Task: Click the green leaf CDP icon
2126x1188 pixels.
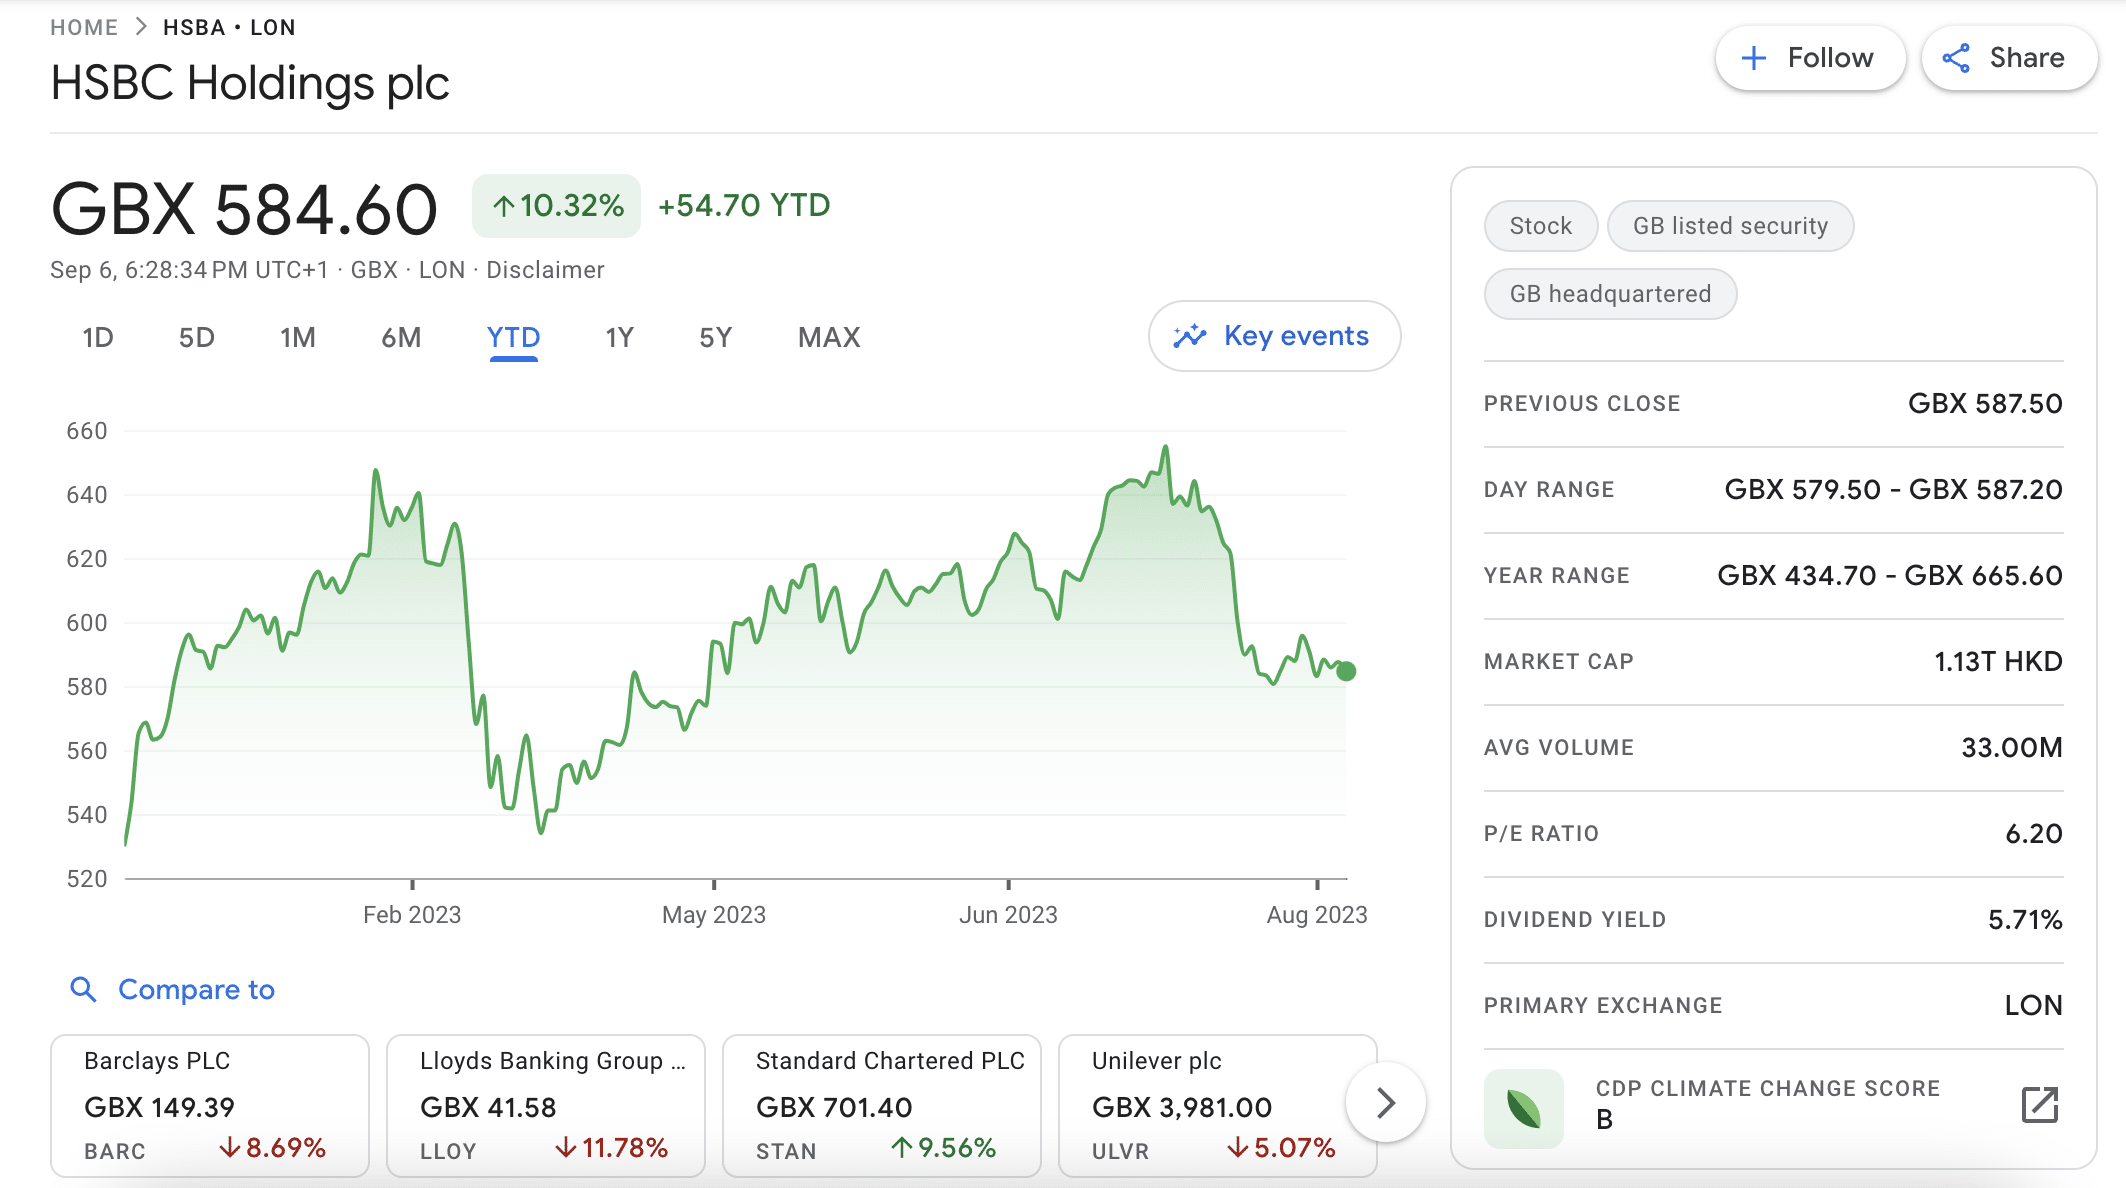Action: pyautogui.click(x=1524, y=1108)
